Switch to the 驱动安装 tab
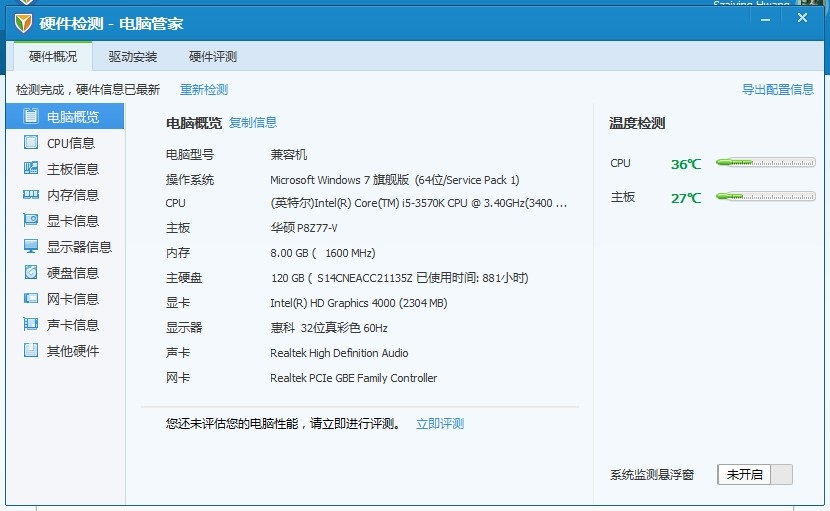Image resolution: width=830 pixels, height=511 pixels. (132, 56)
